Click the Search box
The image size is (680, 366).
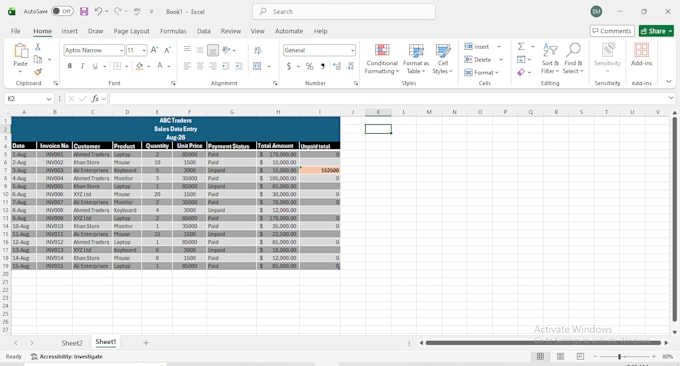click(344, 12)
